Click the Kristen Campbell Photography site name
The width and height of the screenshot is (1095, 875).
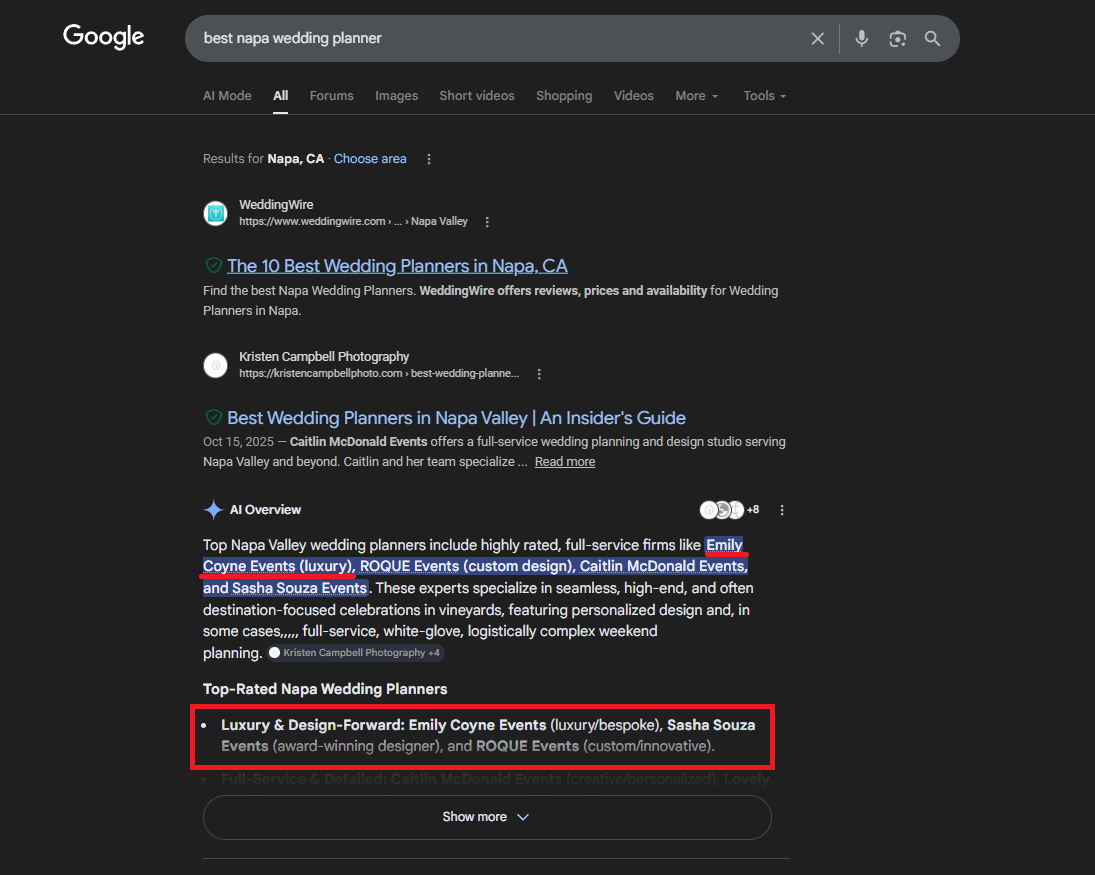click(324, 357)
